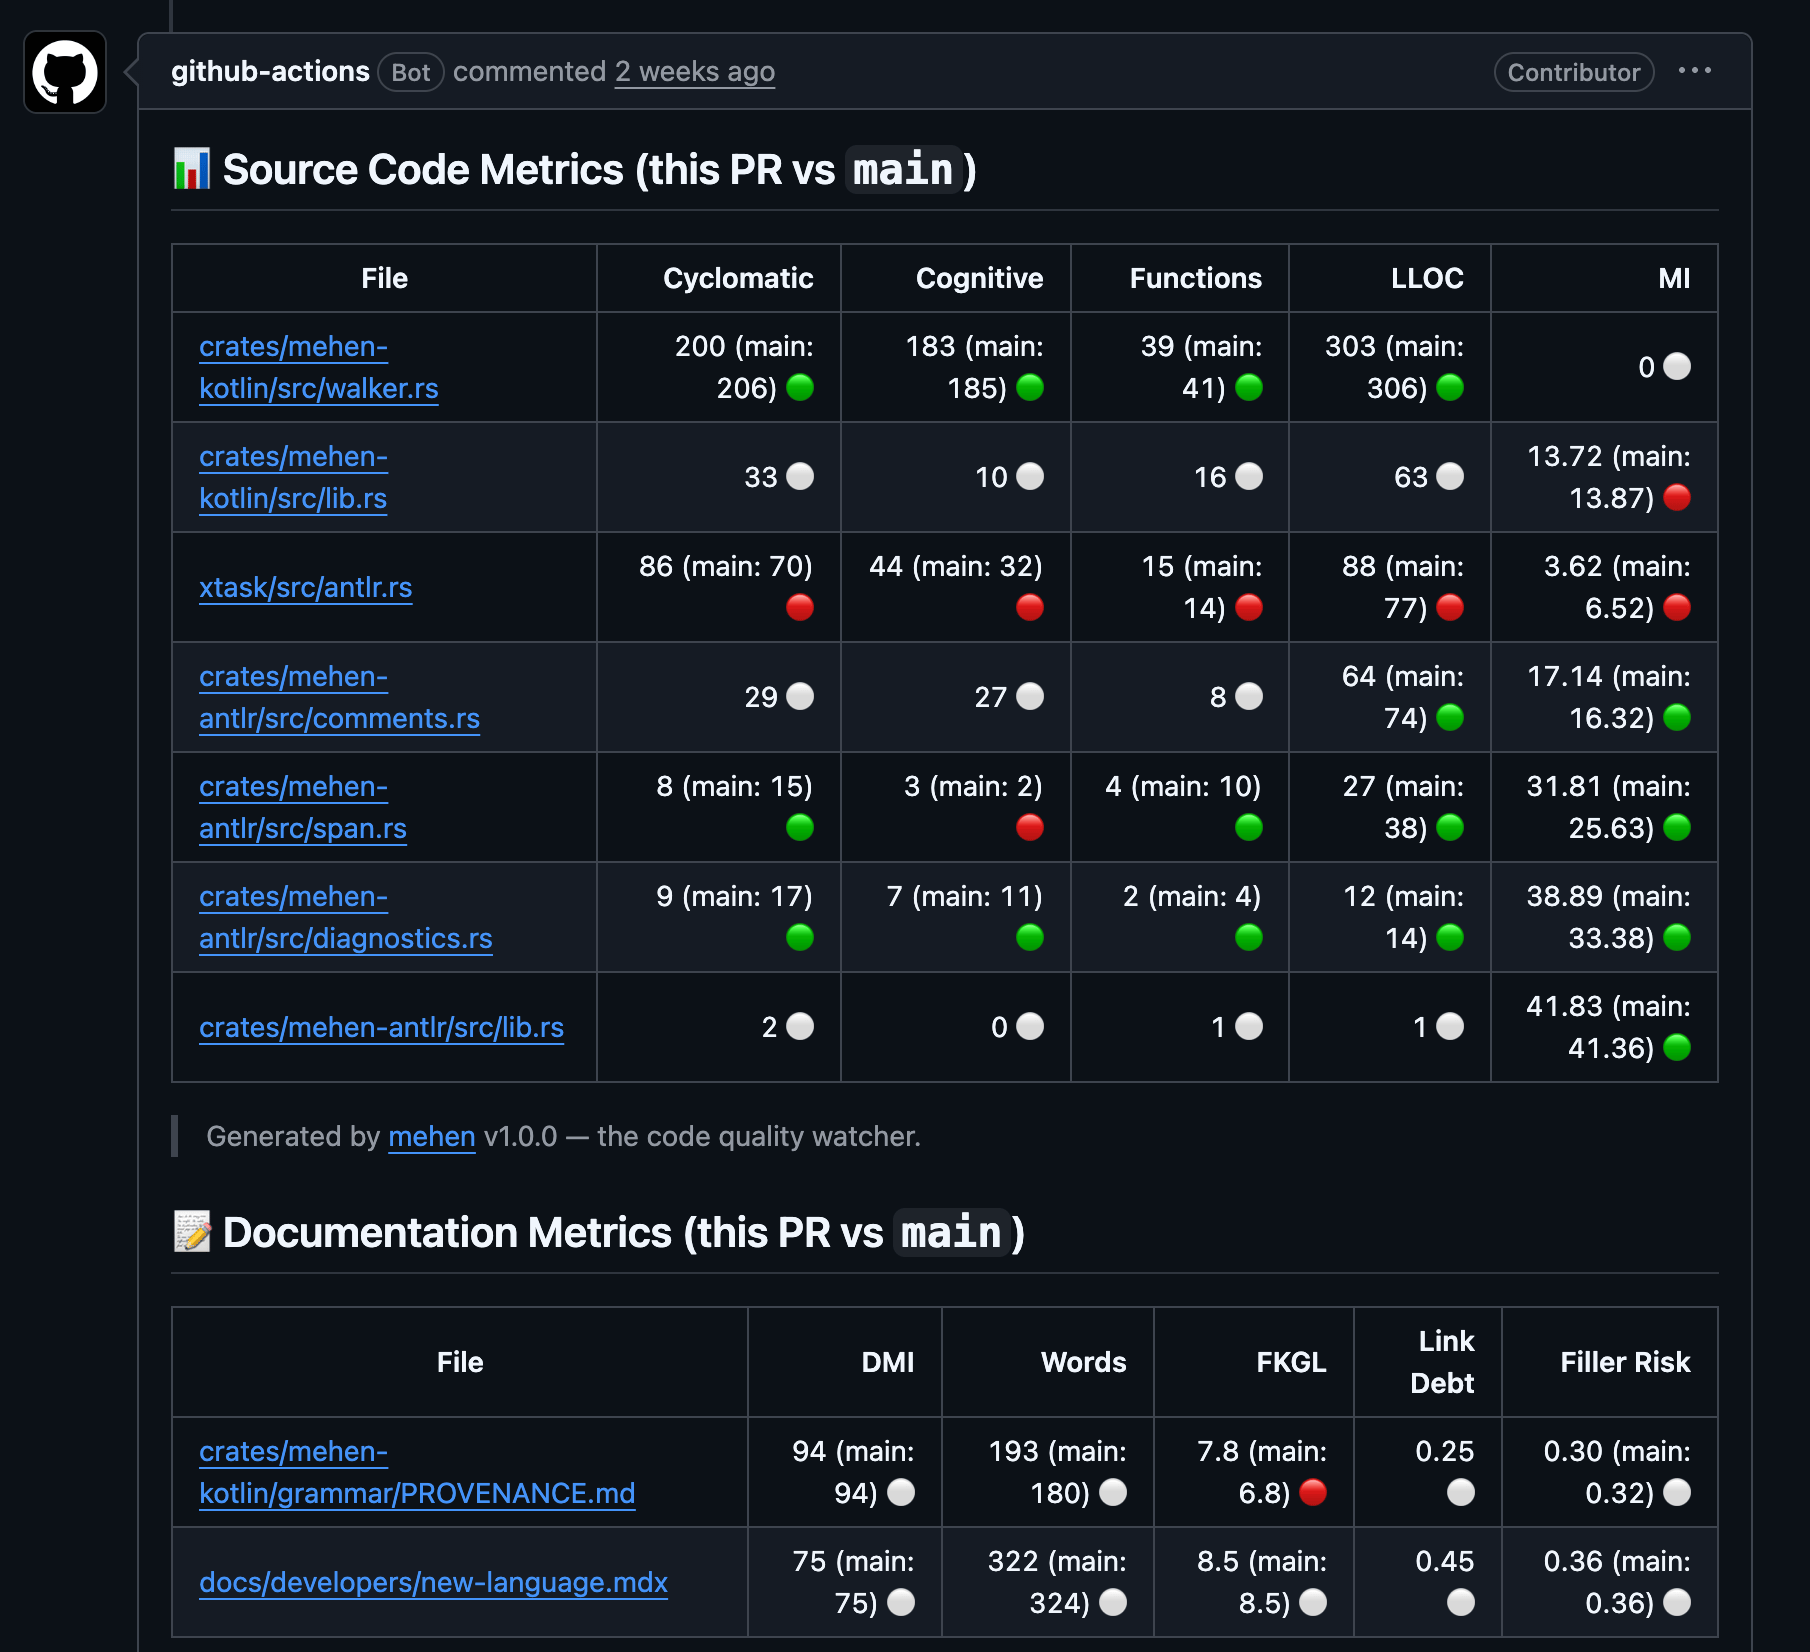Screen dimensions: 1810x1652
Task: Click green circle in span.rs Cyclomatic cell
Action: click(800, 827)
